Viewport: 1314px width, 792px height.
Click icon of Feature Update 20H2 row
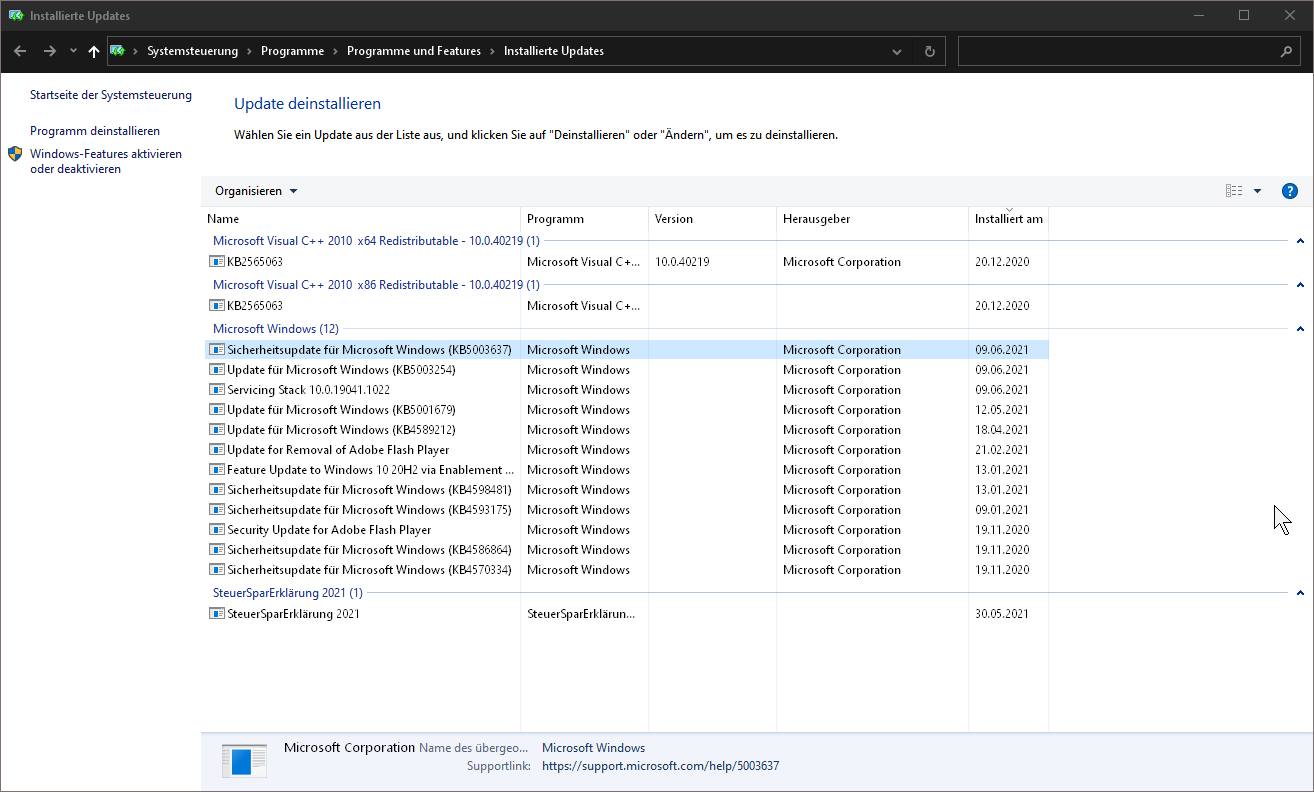point(217,470)
